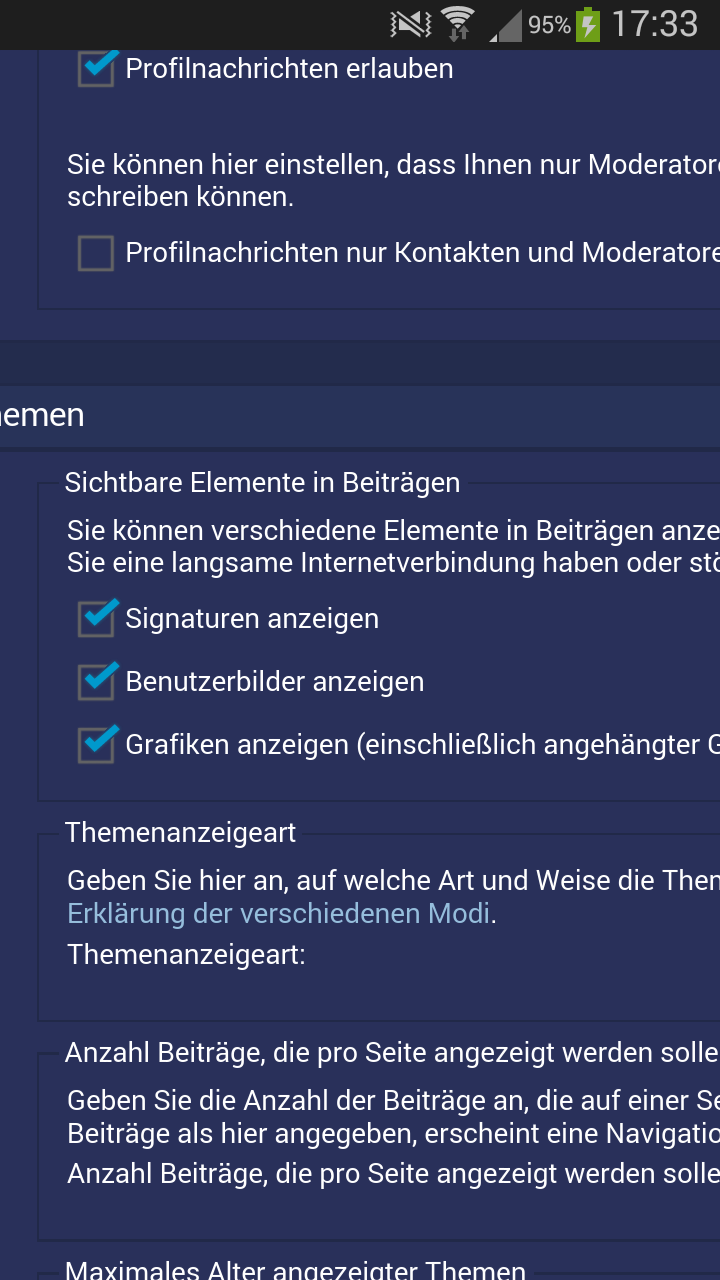
Task: Tap the 17:33 clock in status bar
Action: click(655, 24)
